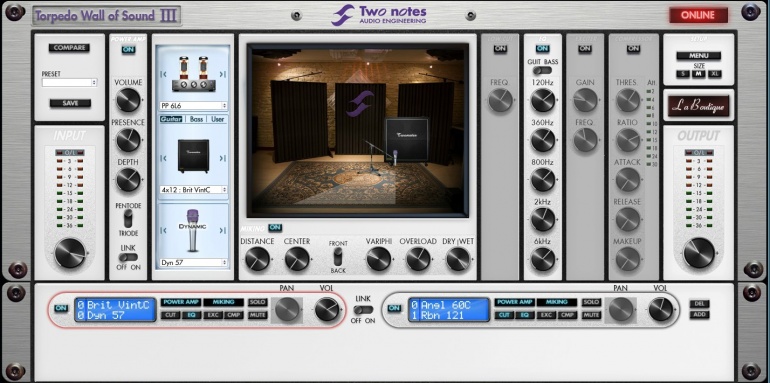770x383 pixels.
Task: Open the Dyn 57 microphone dropdown
Action: coord(193,263)
